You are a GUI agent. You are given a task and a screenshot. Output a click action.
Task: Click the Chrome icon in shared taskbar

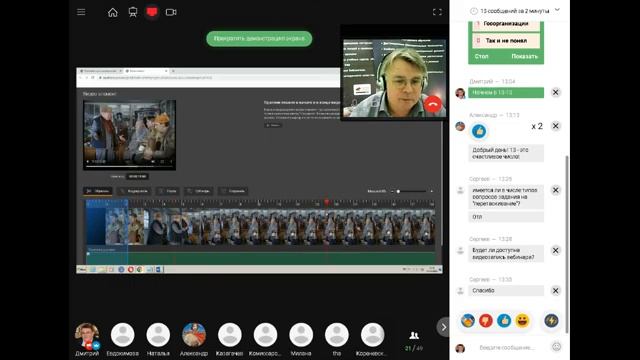140,269
